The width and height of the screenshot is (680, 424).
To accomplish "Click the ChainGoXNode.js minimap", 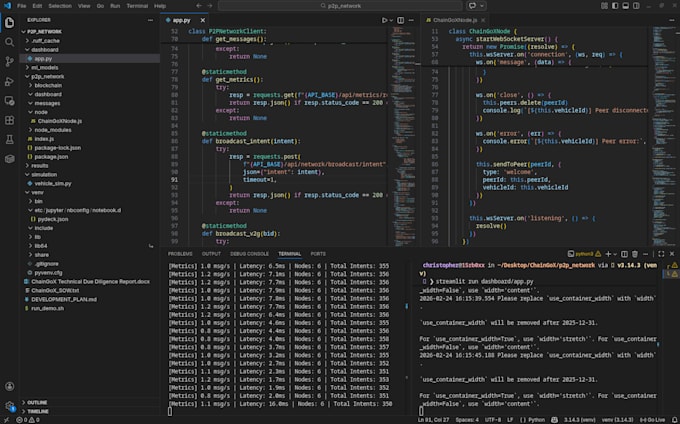I will 662,136.
